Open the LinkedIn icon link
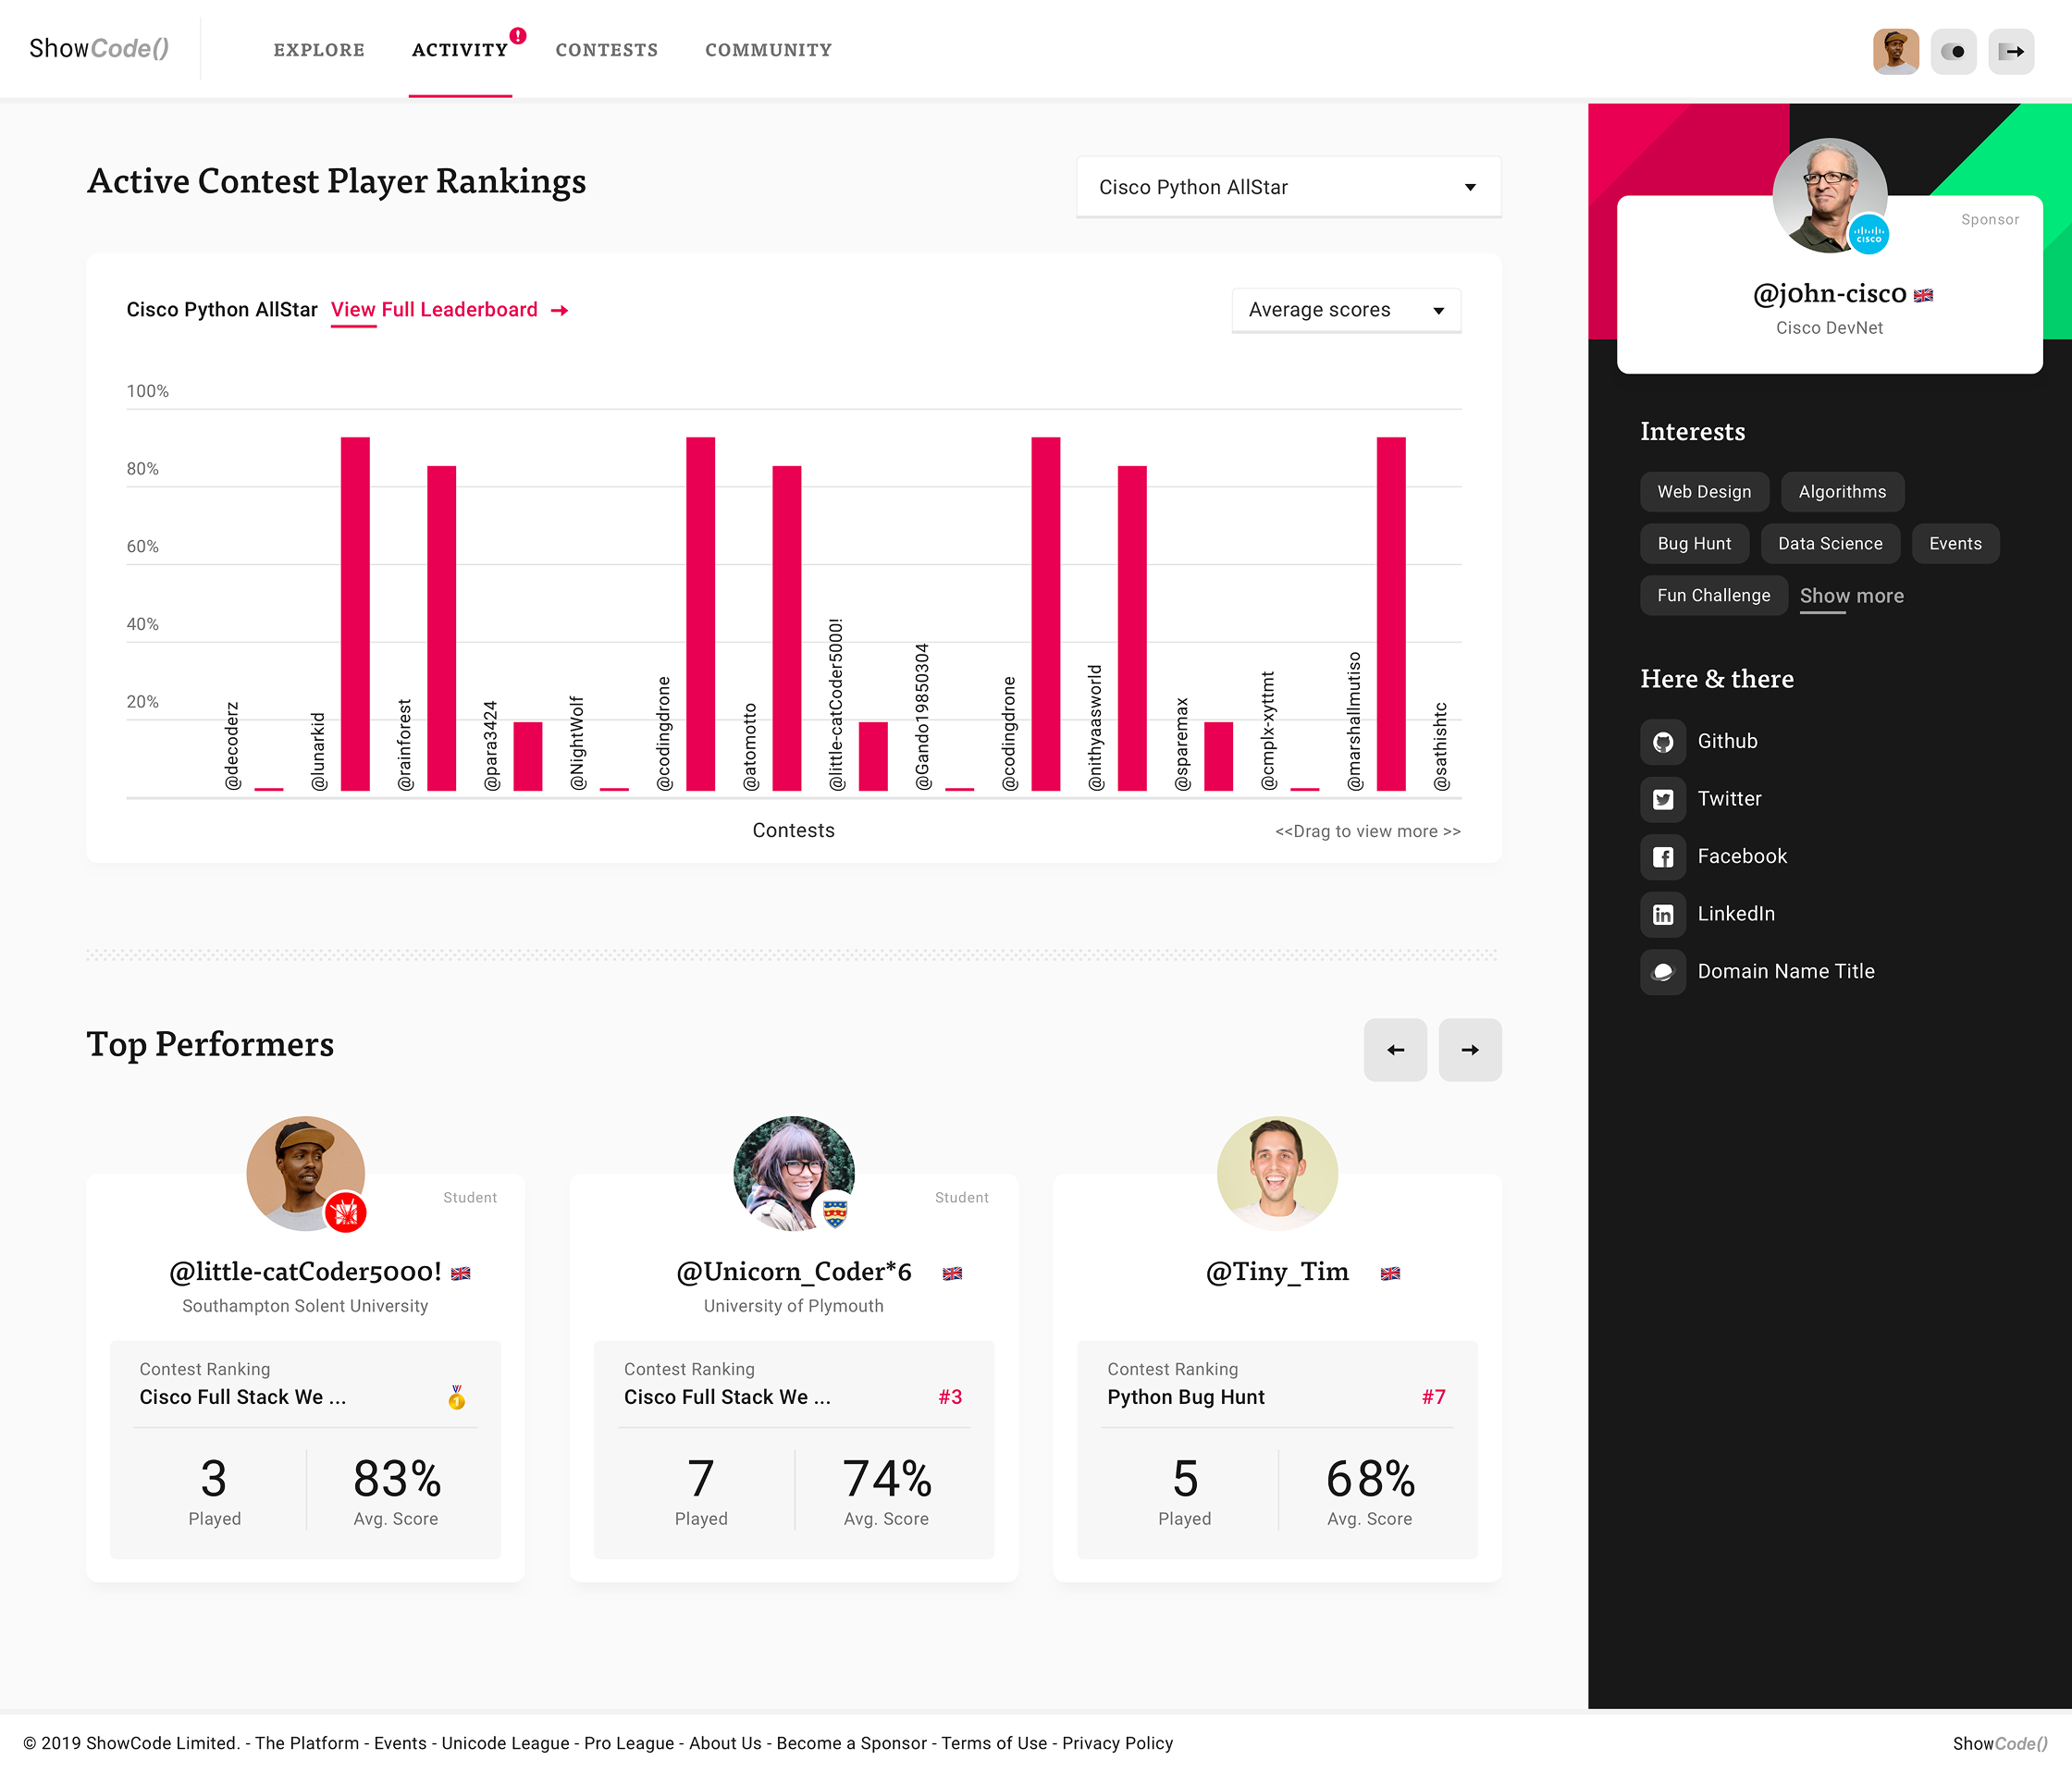Image resolution: width=2072 pixels, height=1772 pixels. tap(1663, 914)
